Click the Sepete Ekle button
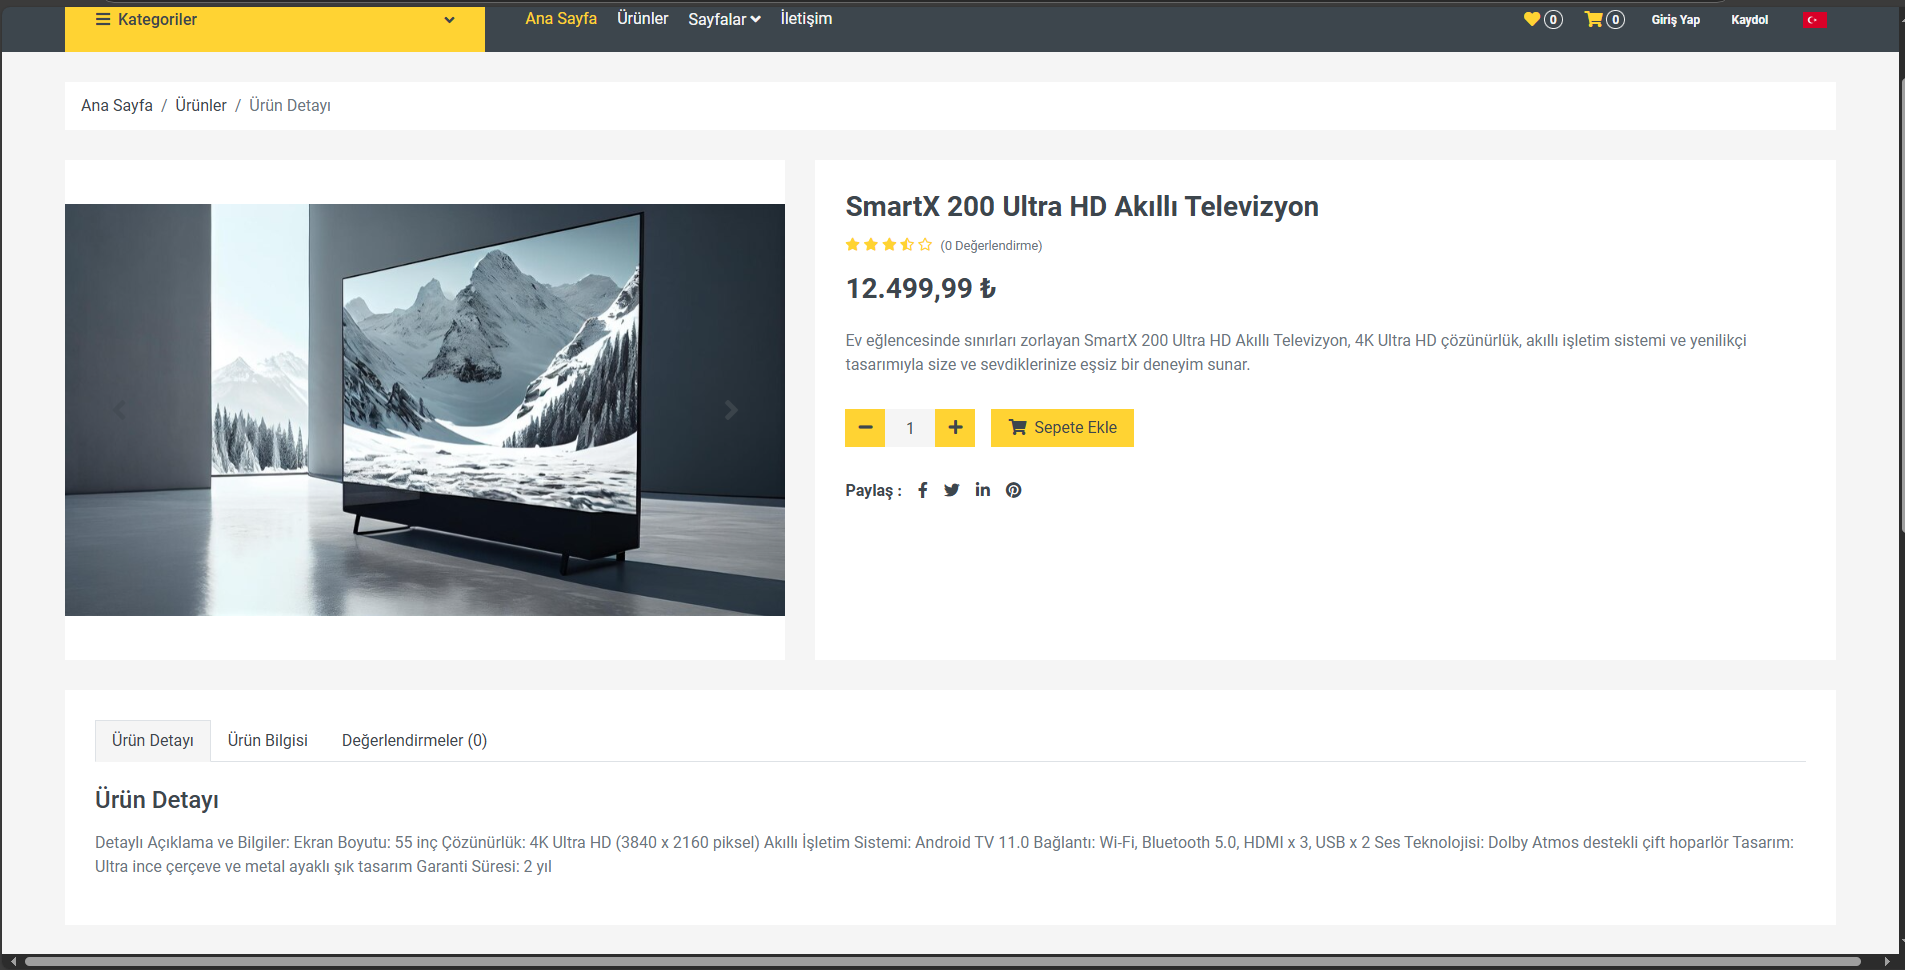The width and height of the screenshot is (1905, 970). point(1062,428)
